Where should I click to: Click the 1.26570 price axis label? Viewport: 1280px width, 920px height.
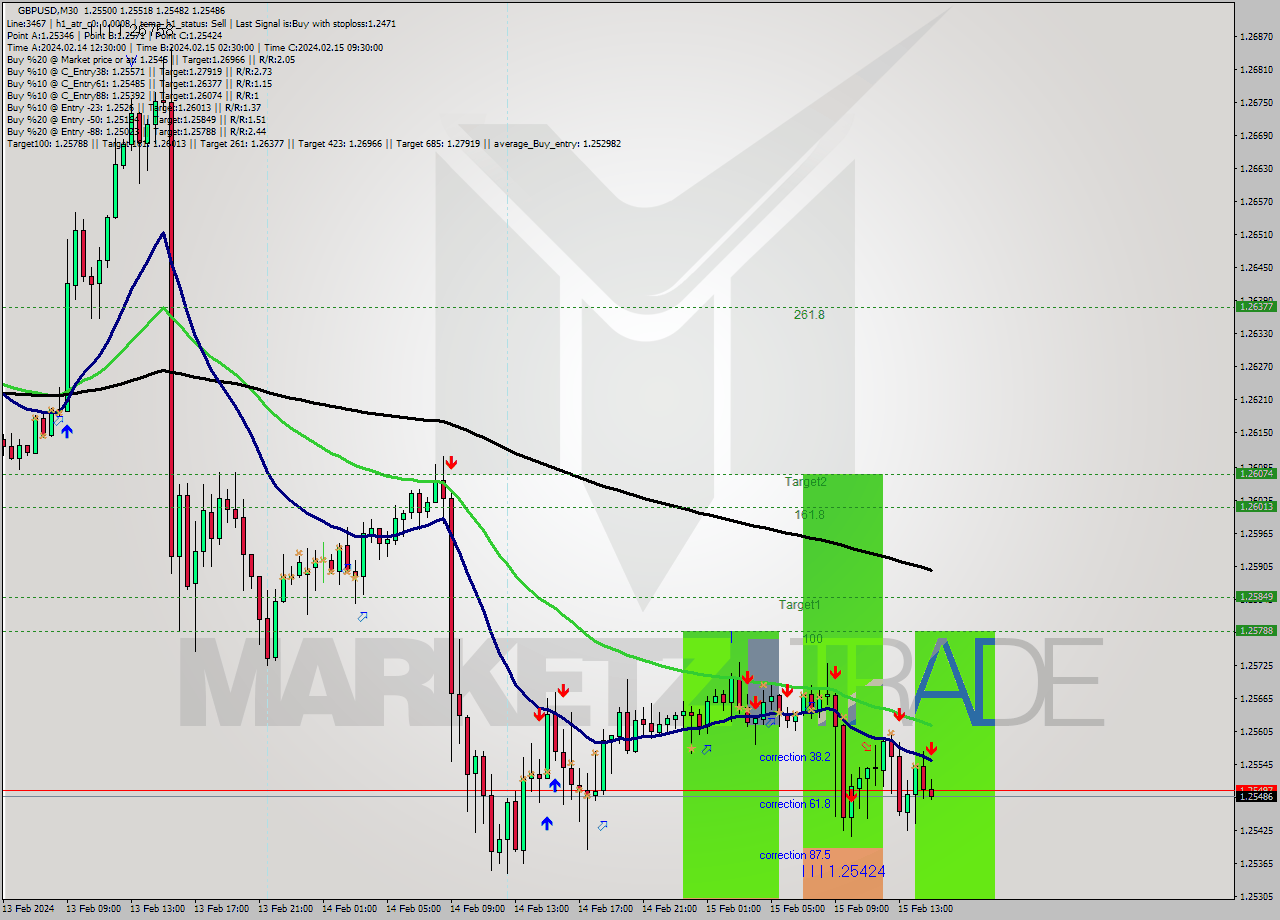pyautogui.click(x=1256, y=202)
